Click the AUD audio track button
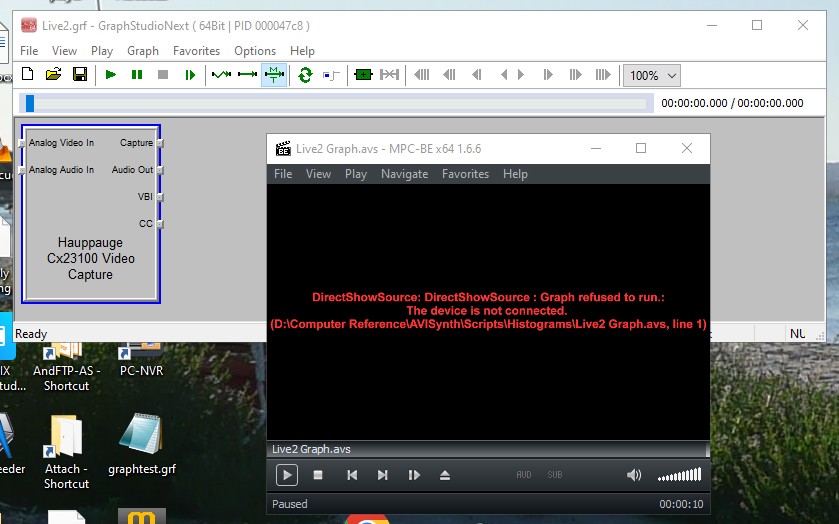The image size is (839, 524). 524,475
